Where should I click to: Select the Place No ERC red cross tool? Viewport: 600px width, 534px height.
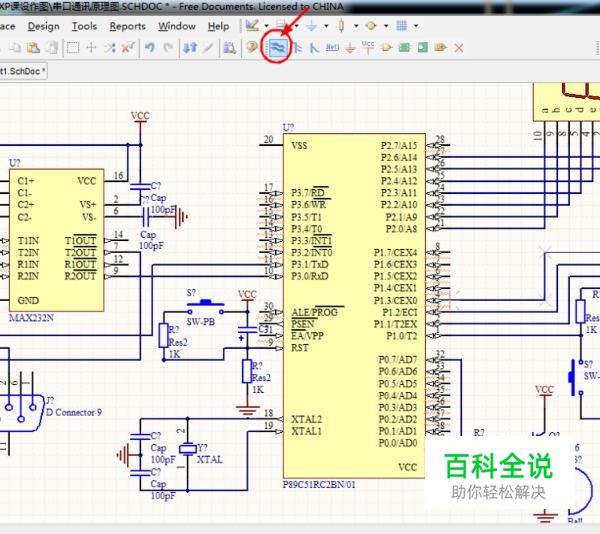[x=459, y=48]
